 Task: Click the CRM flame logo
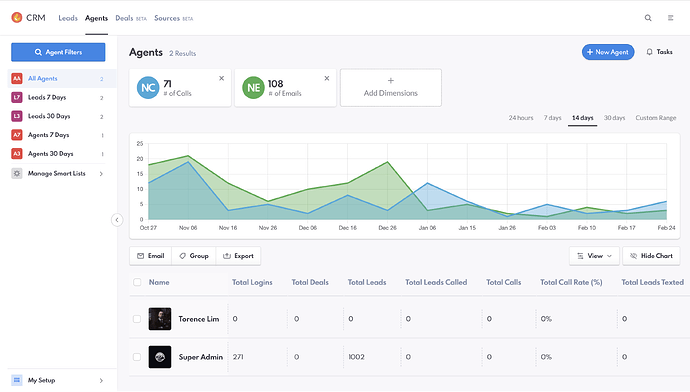pyautogui.click(x=17, y=18)
